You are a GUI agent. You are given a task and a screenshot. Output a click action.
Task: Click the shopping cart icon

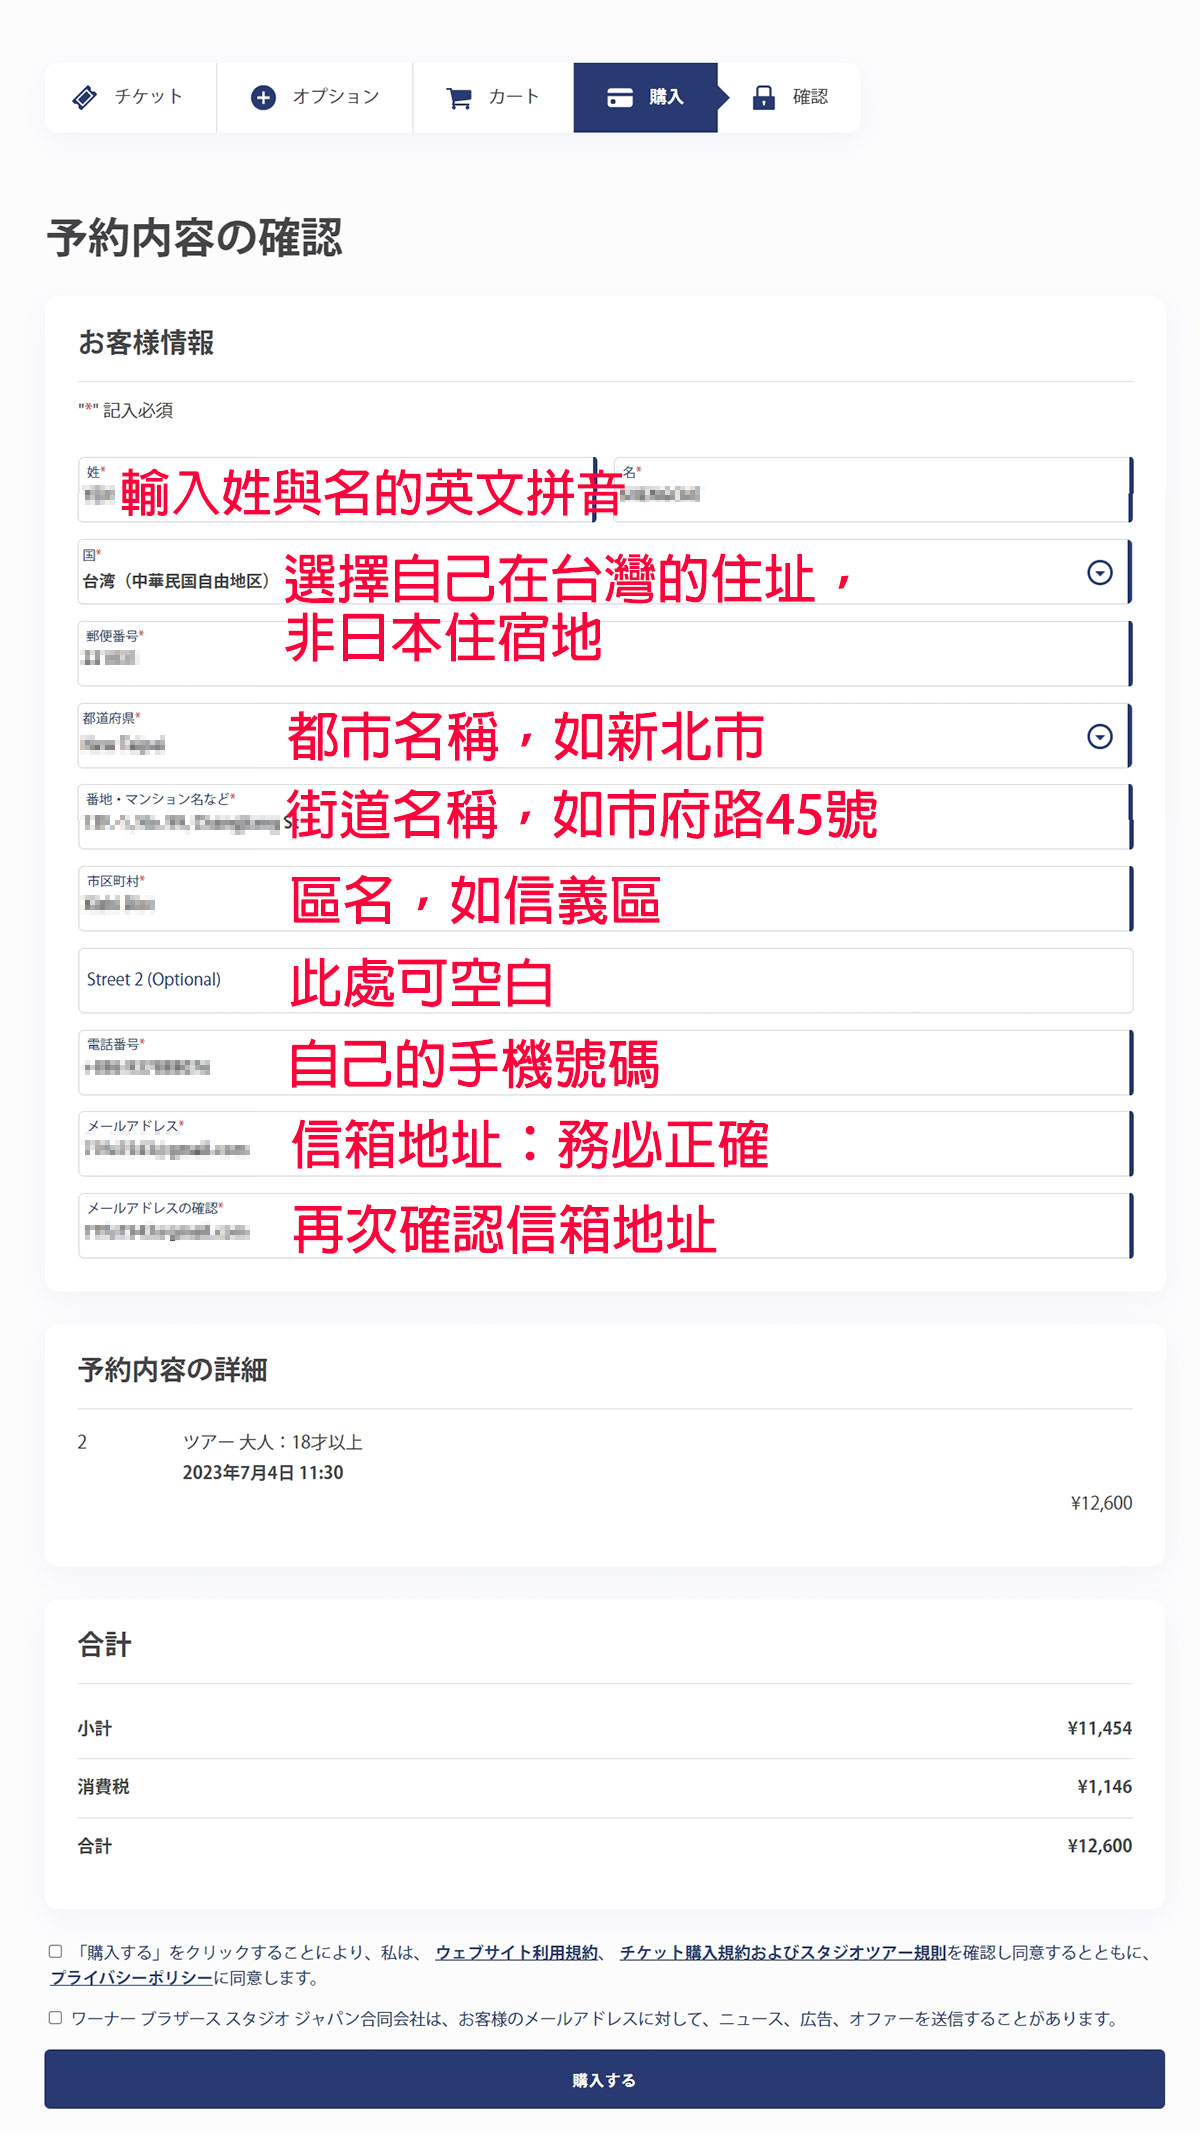[x=459, y=98]
